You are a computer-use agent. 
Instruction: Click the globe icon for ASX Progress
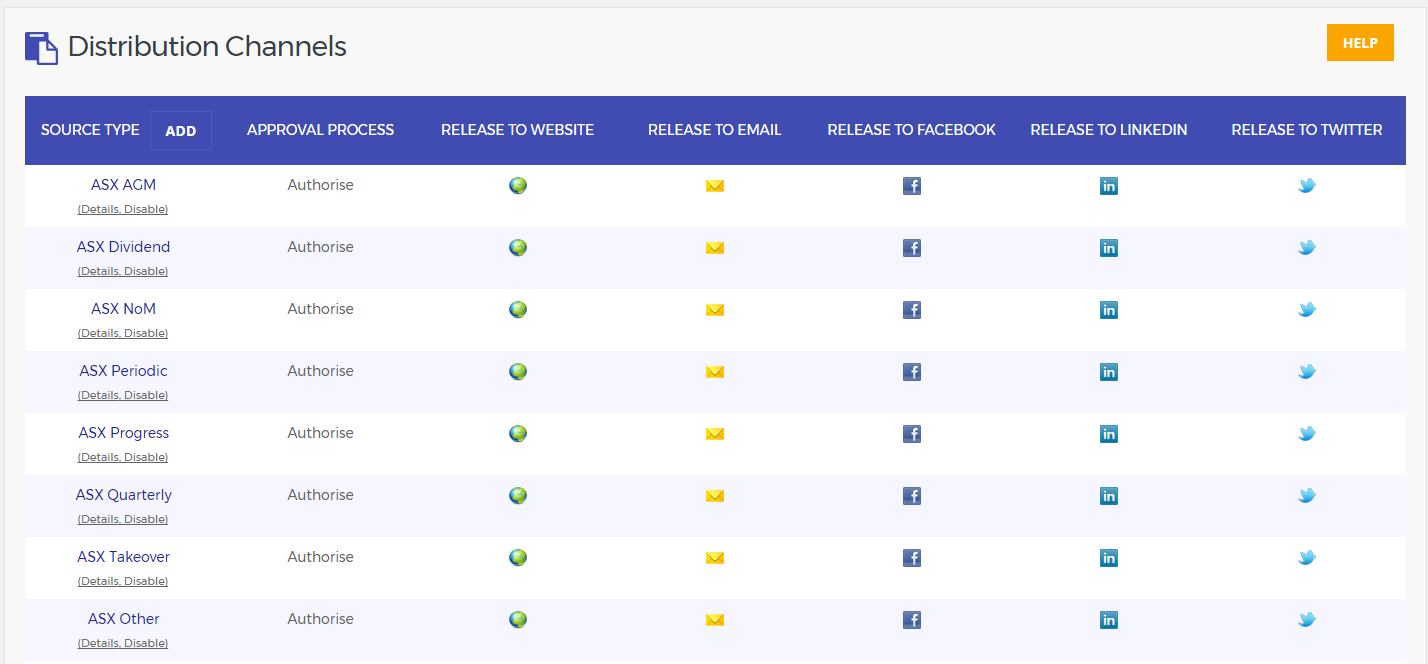pos(518,434)
